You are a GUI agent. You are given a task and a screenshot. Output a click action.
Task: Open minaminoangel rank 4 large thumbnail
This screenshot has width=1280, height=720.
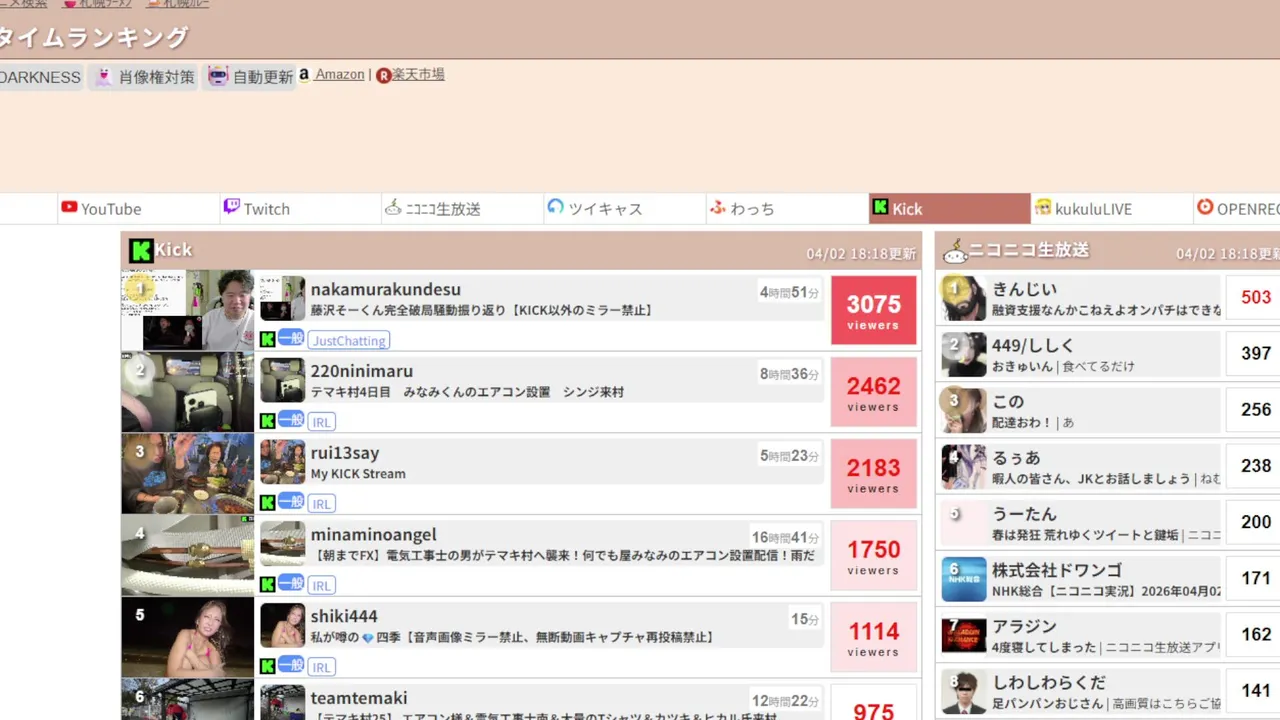(188, 556)
